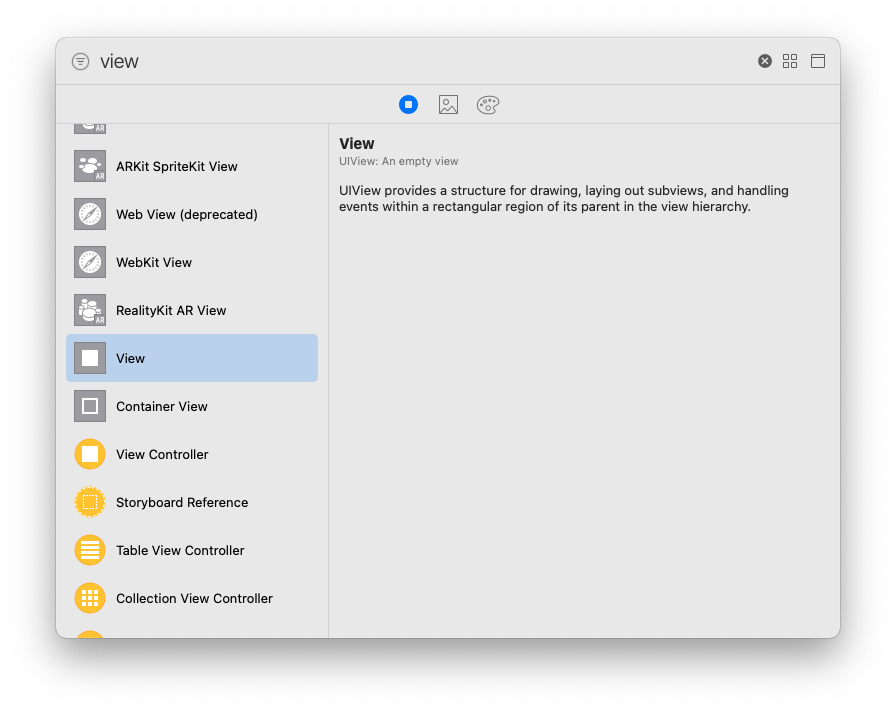Select the Table View Controller icon
Screen dimensions: 896x712
90,550
